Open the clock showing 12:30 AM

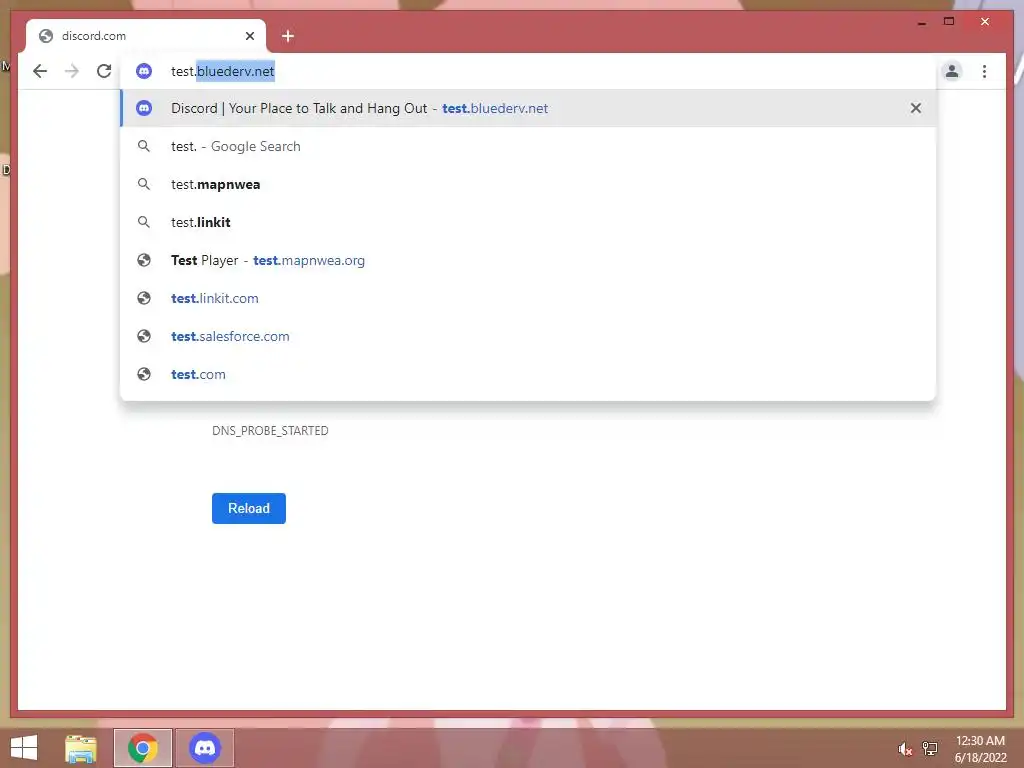pyautogui.click(x=980, y=748)
